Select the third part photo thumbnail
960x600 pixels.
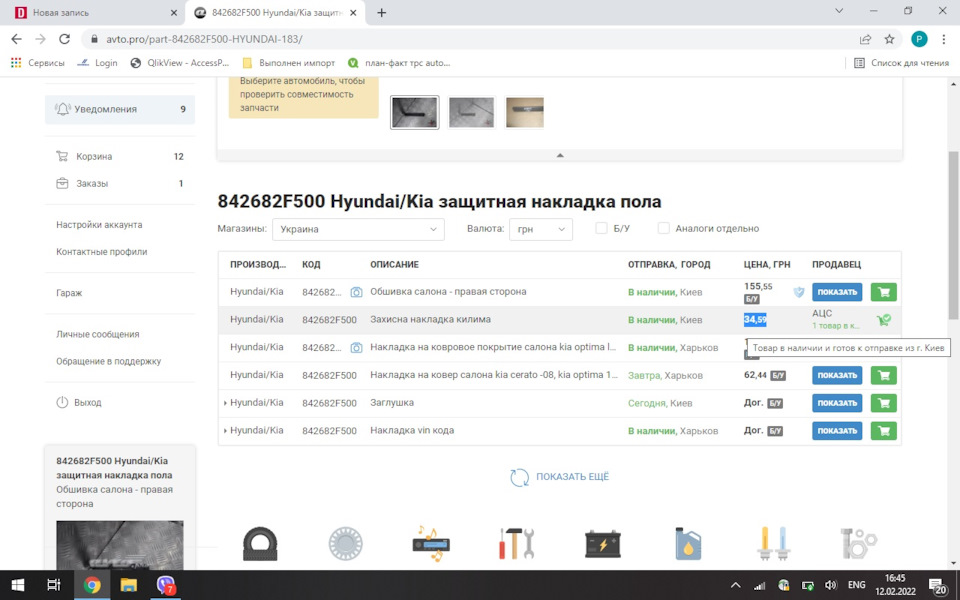click(524, 112)
